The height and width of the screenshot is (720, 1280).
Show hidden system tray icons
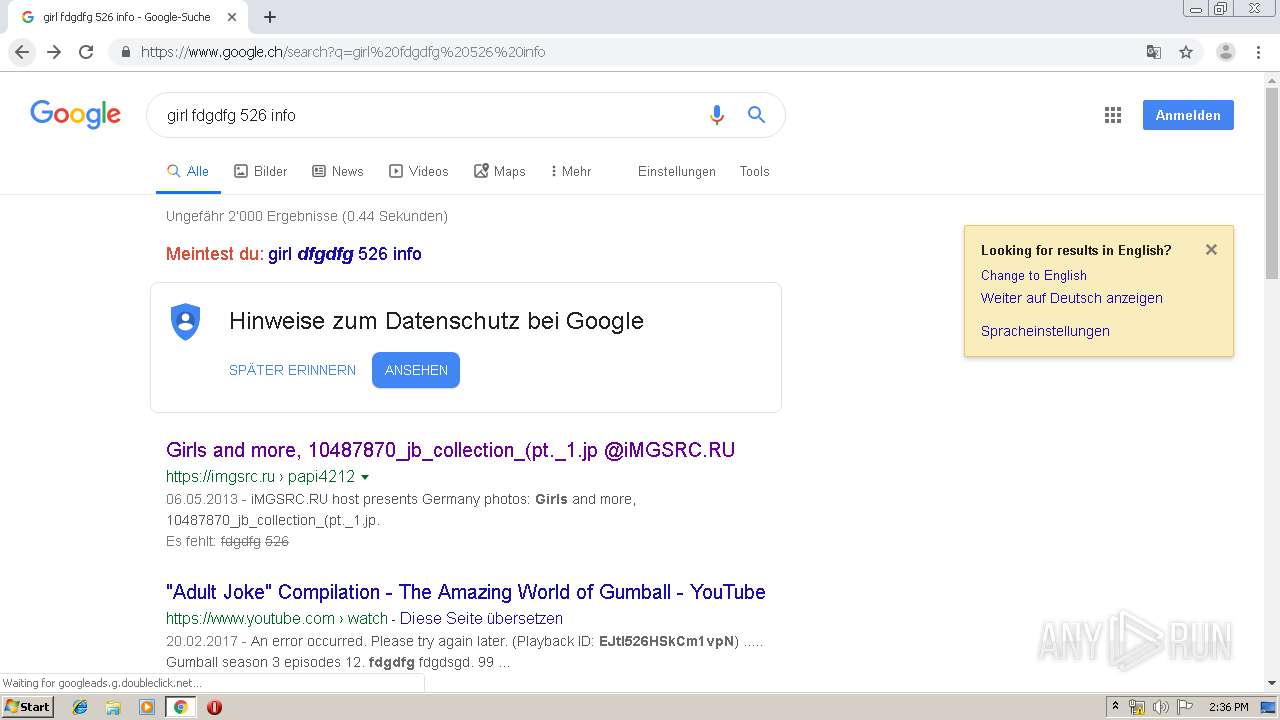pos(1115,707)
